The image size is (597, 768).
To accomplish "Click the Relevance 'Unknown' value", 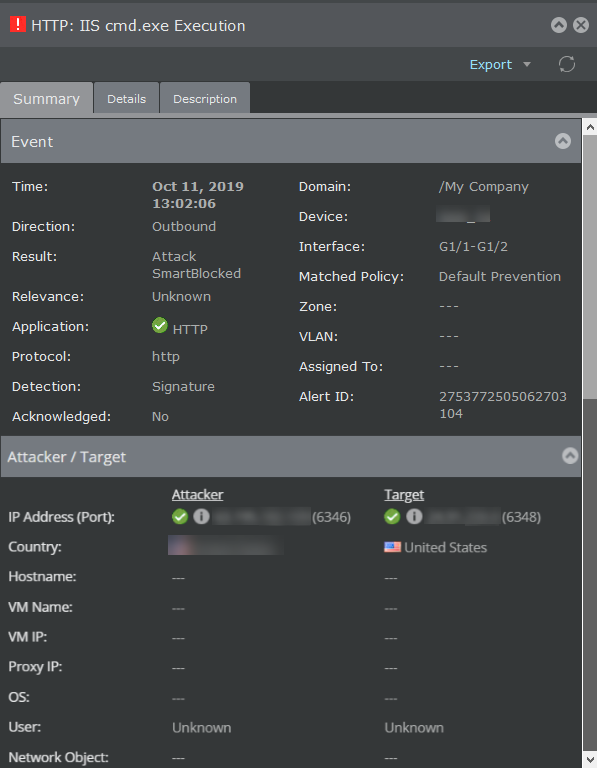I will 181,297.
